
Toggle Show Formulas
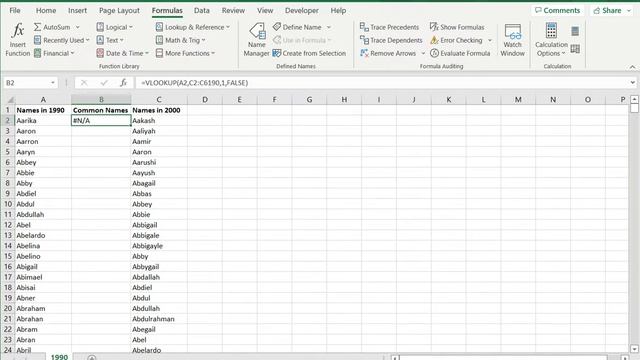[x=457, y=27]
